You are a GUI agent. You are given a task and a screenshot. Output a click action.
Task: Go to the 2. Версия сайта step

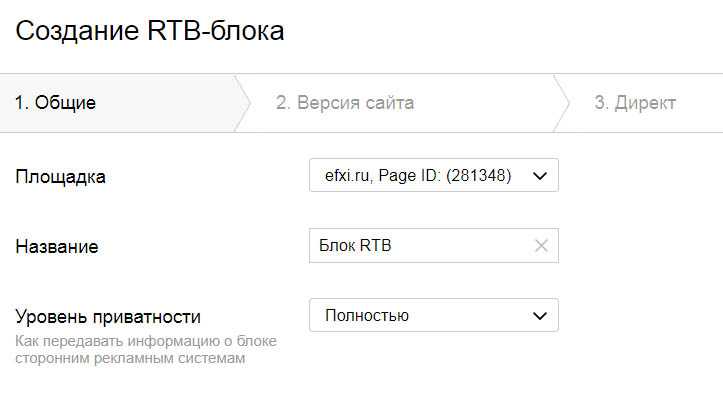(x=345, y=103)
